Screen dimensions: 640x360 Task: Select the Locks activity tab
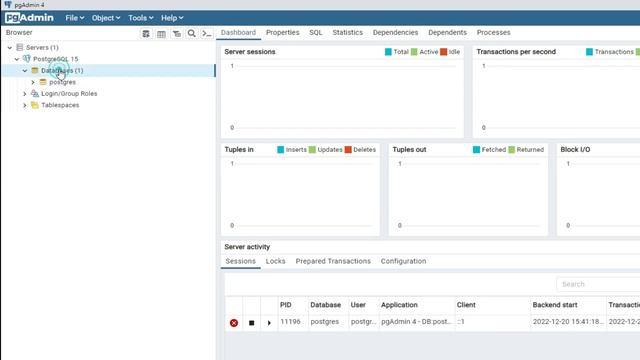click(276, 261)
